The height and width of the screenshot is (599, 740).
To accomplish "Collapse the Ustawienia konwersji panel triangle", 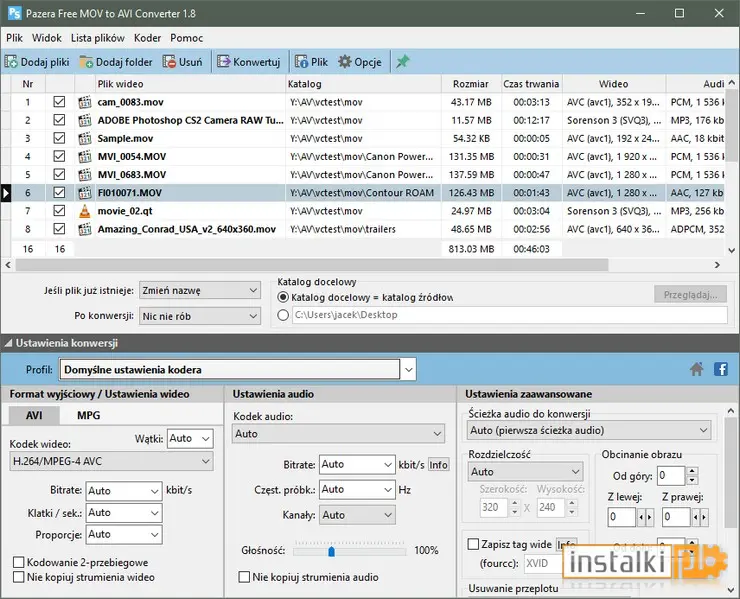I will click(8, 343).
